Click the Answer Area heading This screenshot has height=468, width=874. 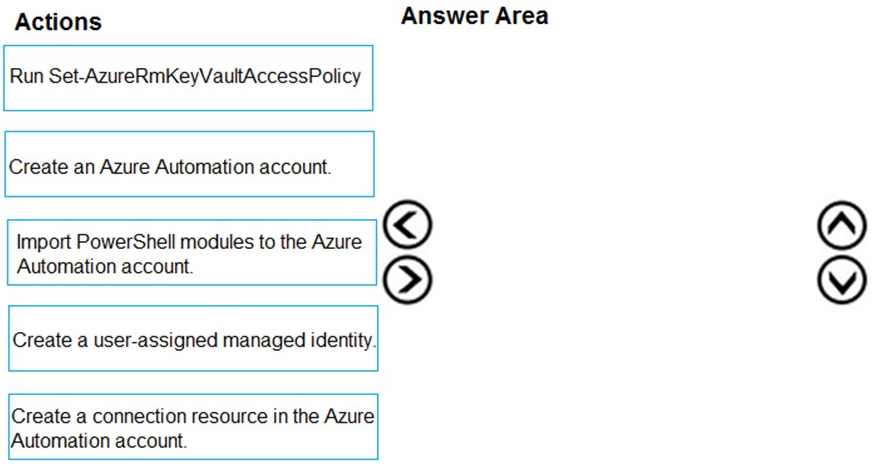[x=474, y=16]
